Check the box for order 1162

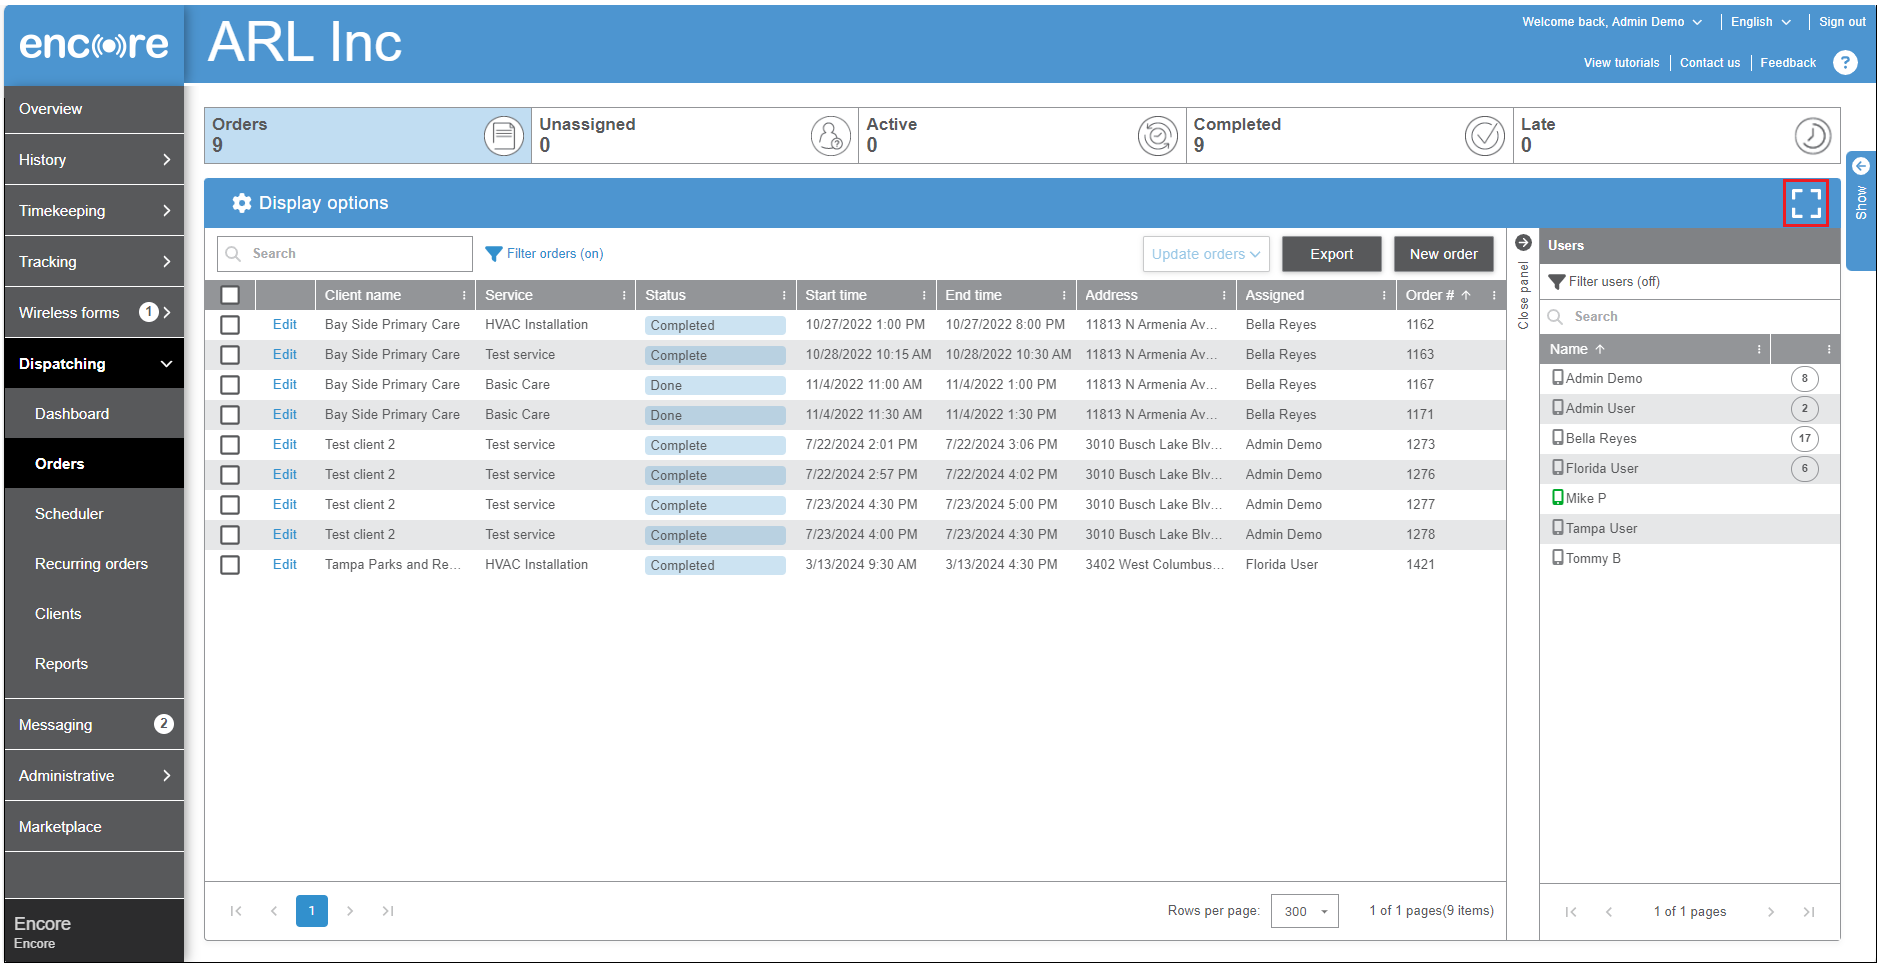point(230,325)
